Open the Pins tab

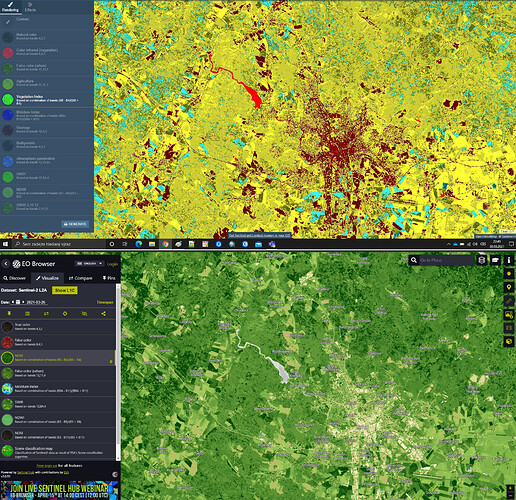click(109, 278)
